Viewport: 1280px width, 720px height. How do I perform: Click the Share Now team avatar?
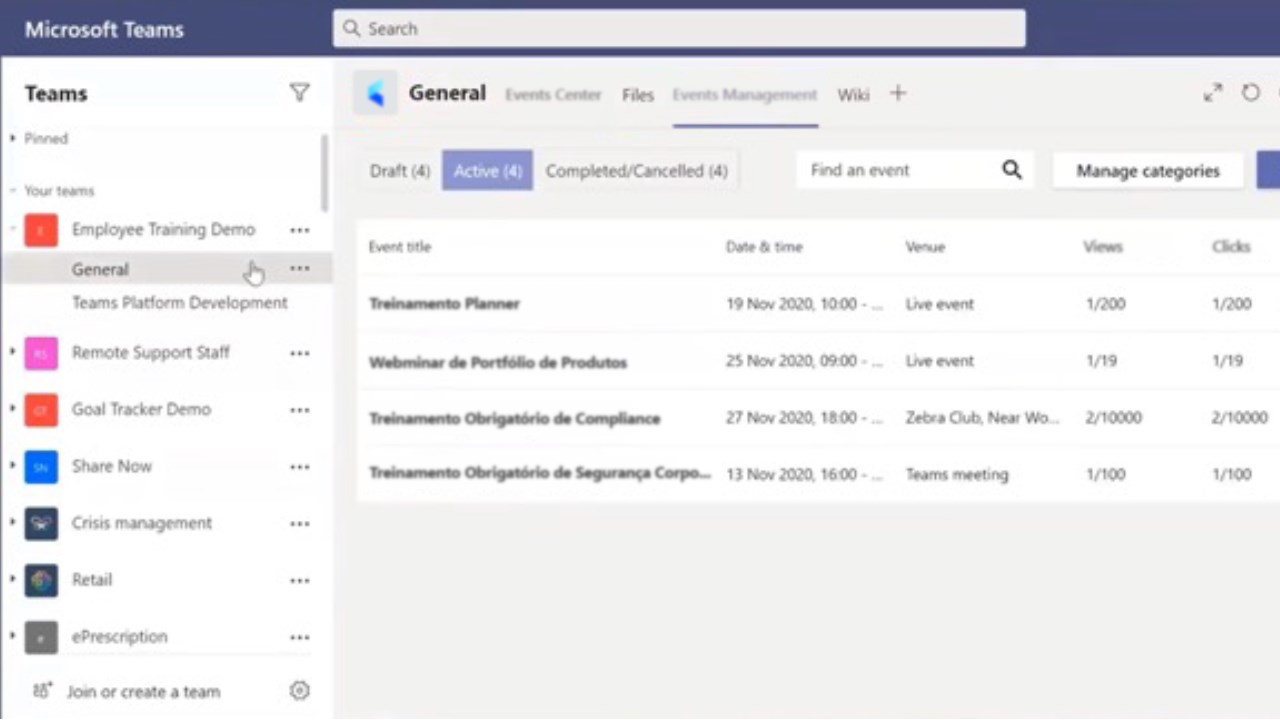tap(41, 467)
